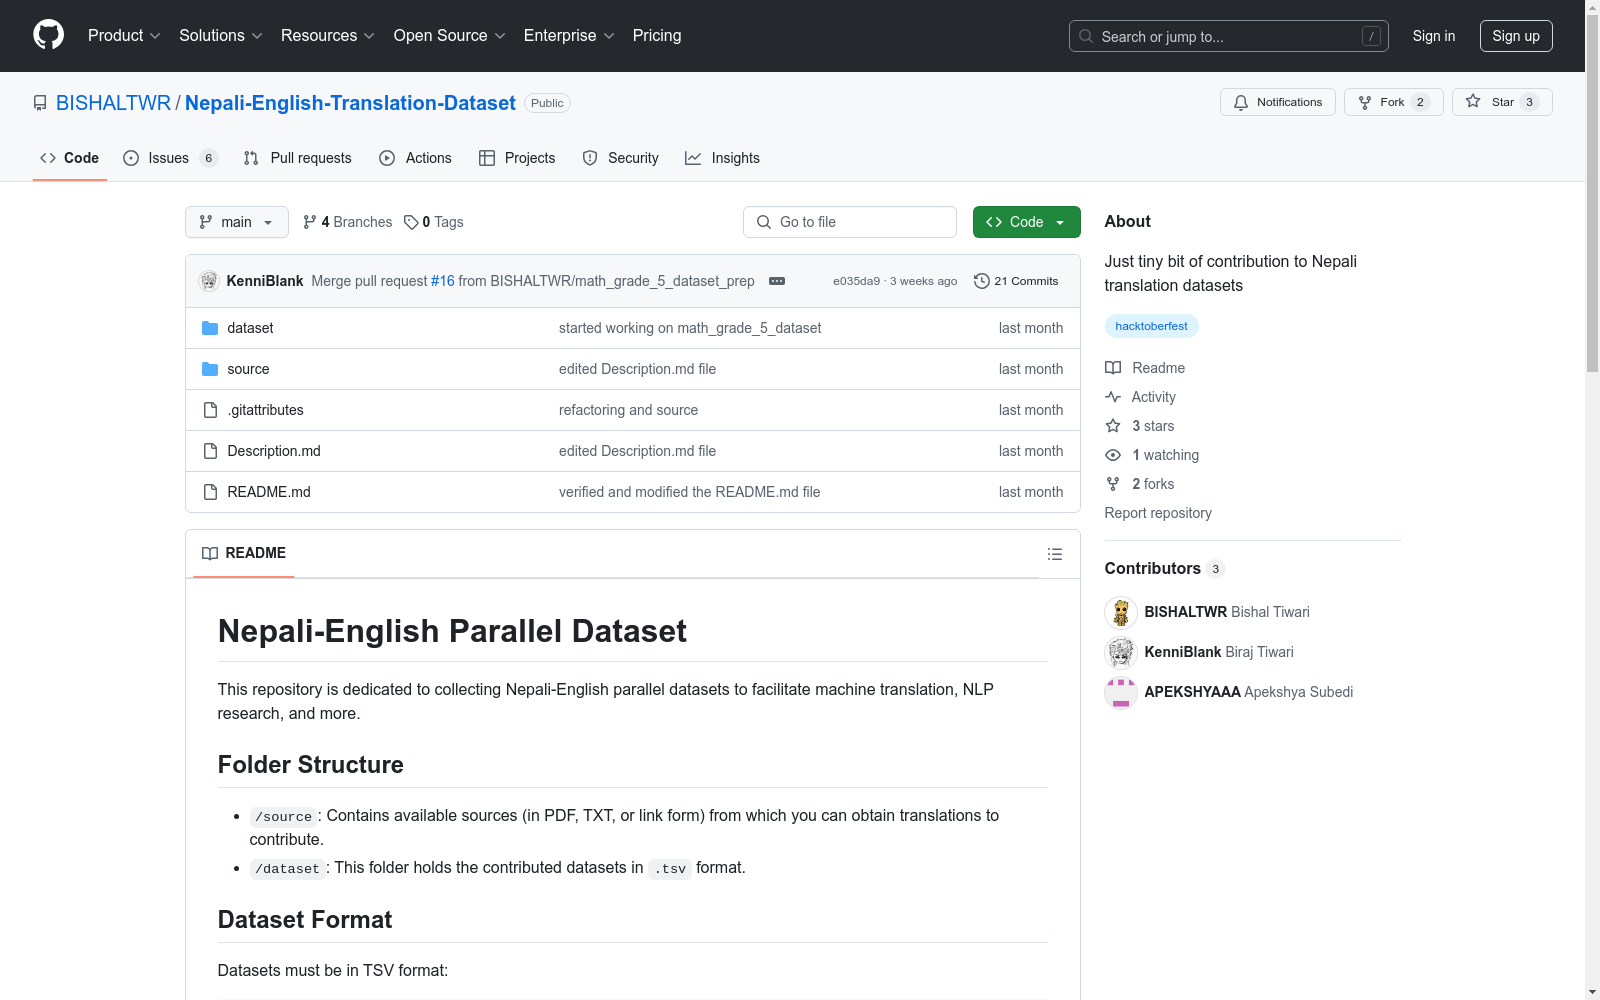Image resolution: width=1600 pixels, height=1000 pixels.
Task: Expand the Product menu
Action: point(124,36)
